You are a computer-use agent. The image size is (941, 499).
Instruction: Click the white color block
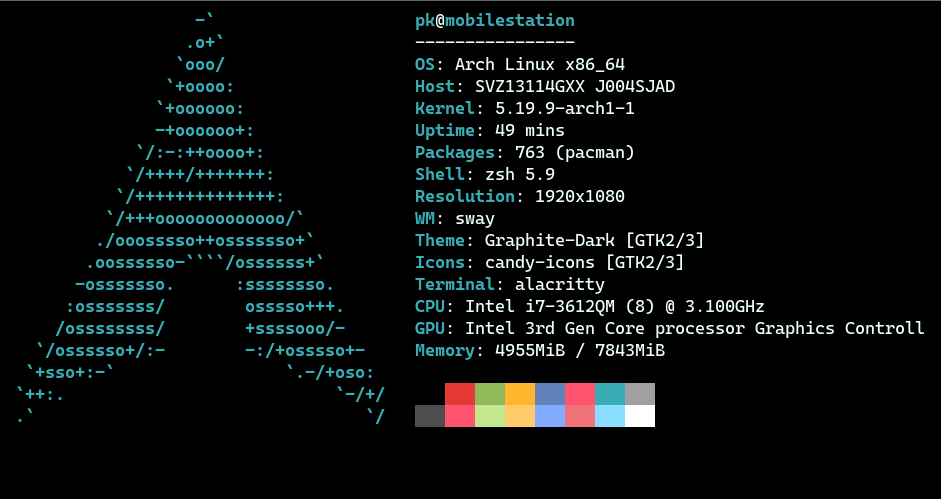pos(640,416)
